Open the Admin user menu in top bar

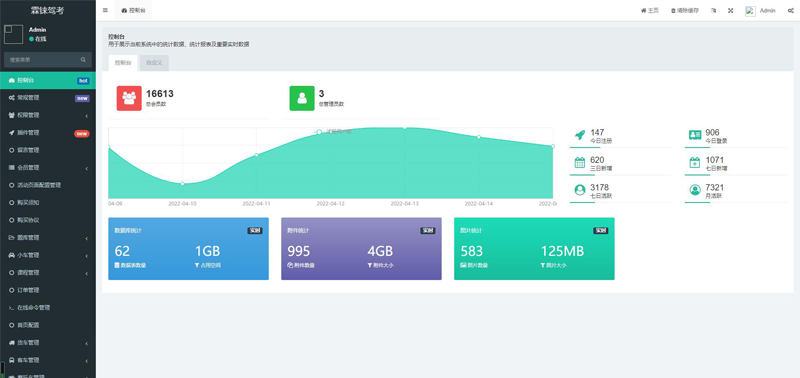760,10
